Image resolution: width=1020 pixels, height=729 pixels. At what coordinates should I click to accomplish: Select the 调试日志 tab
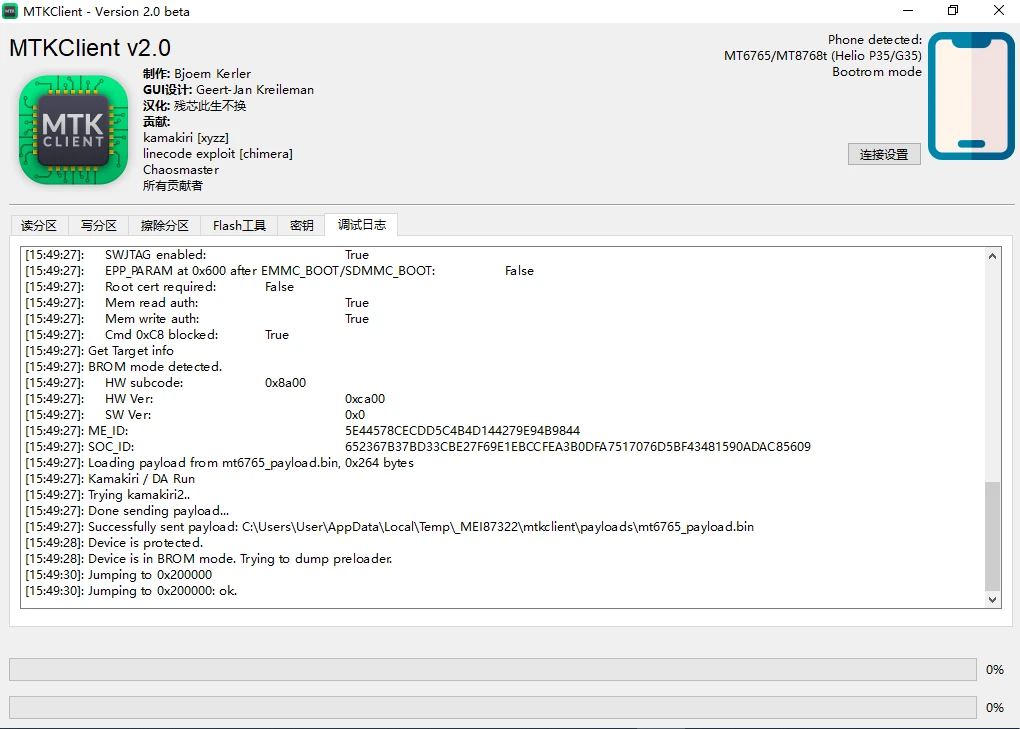pyautogui.click(x=362, y=224)
